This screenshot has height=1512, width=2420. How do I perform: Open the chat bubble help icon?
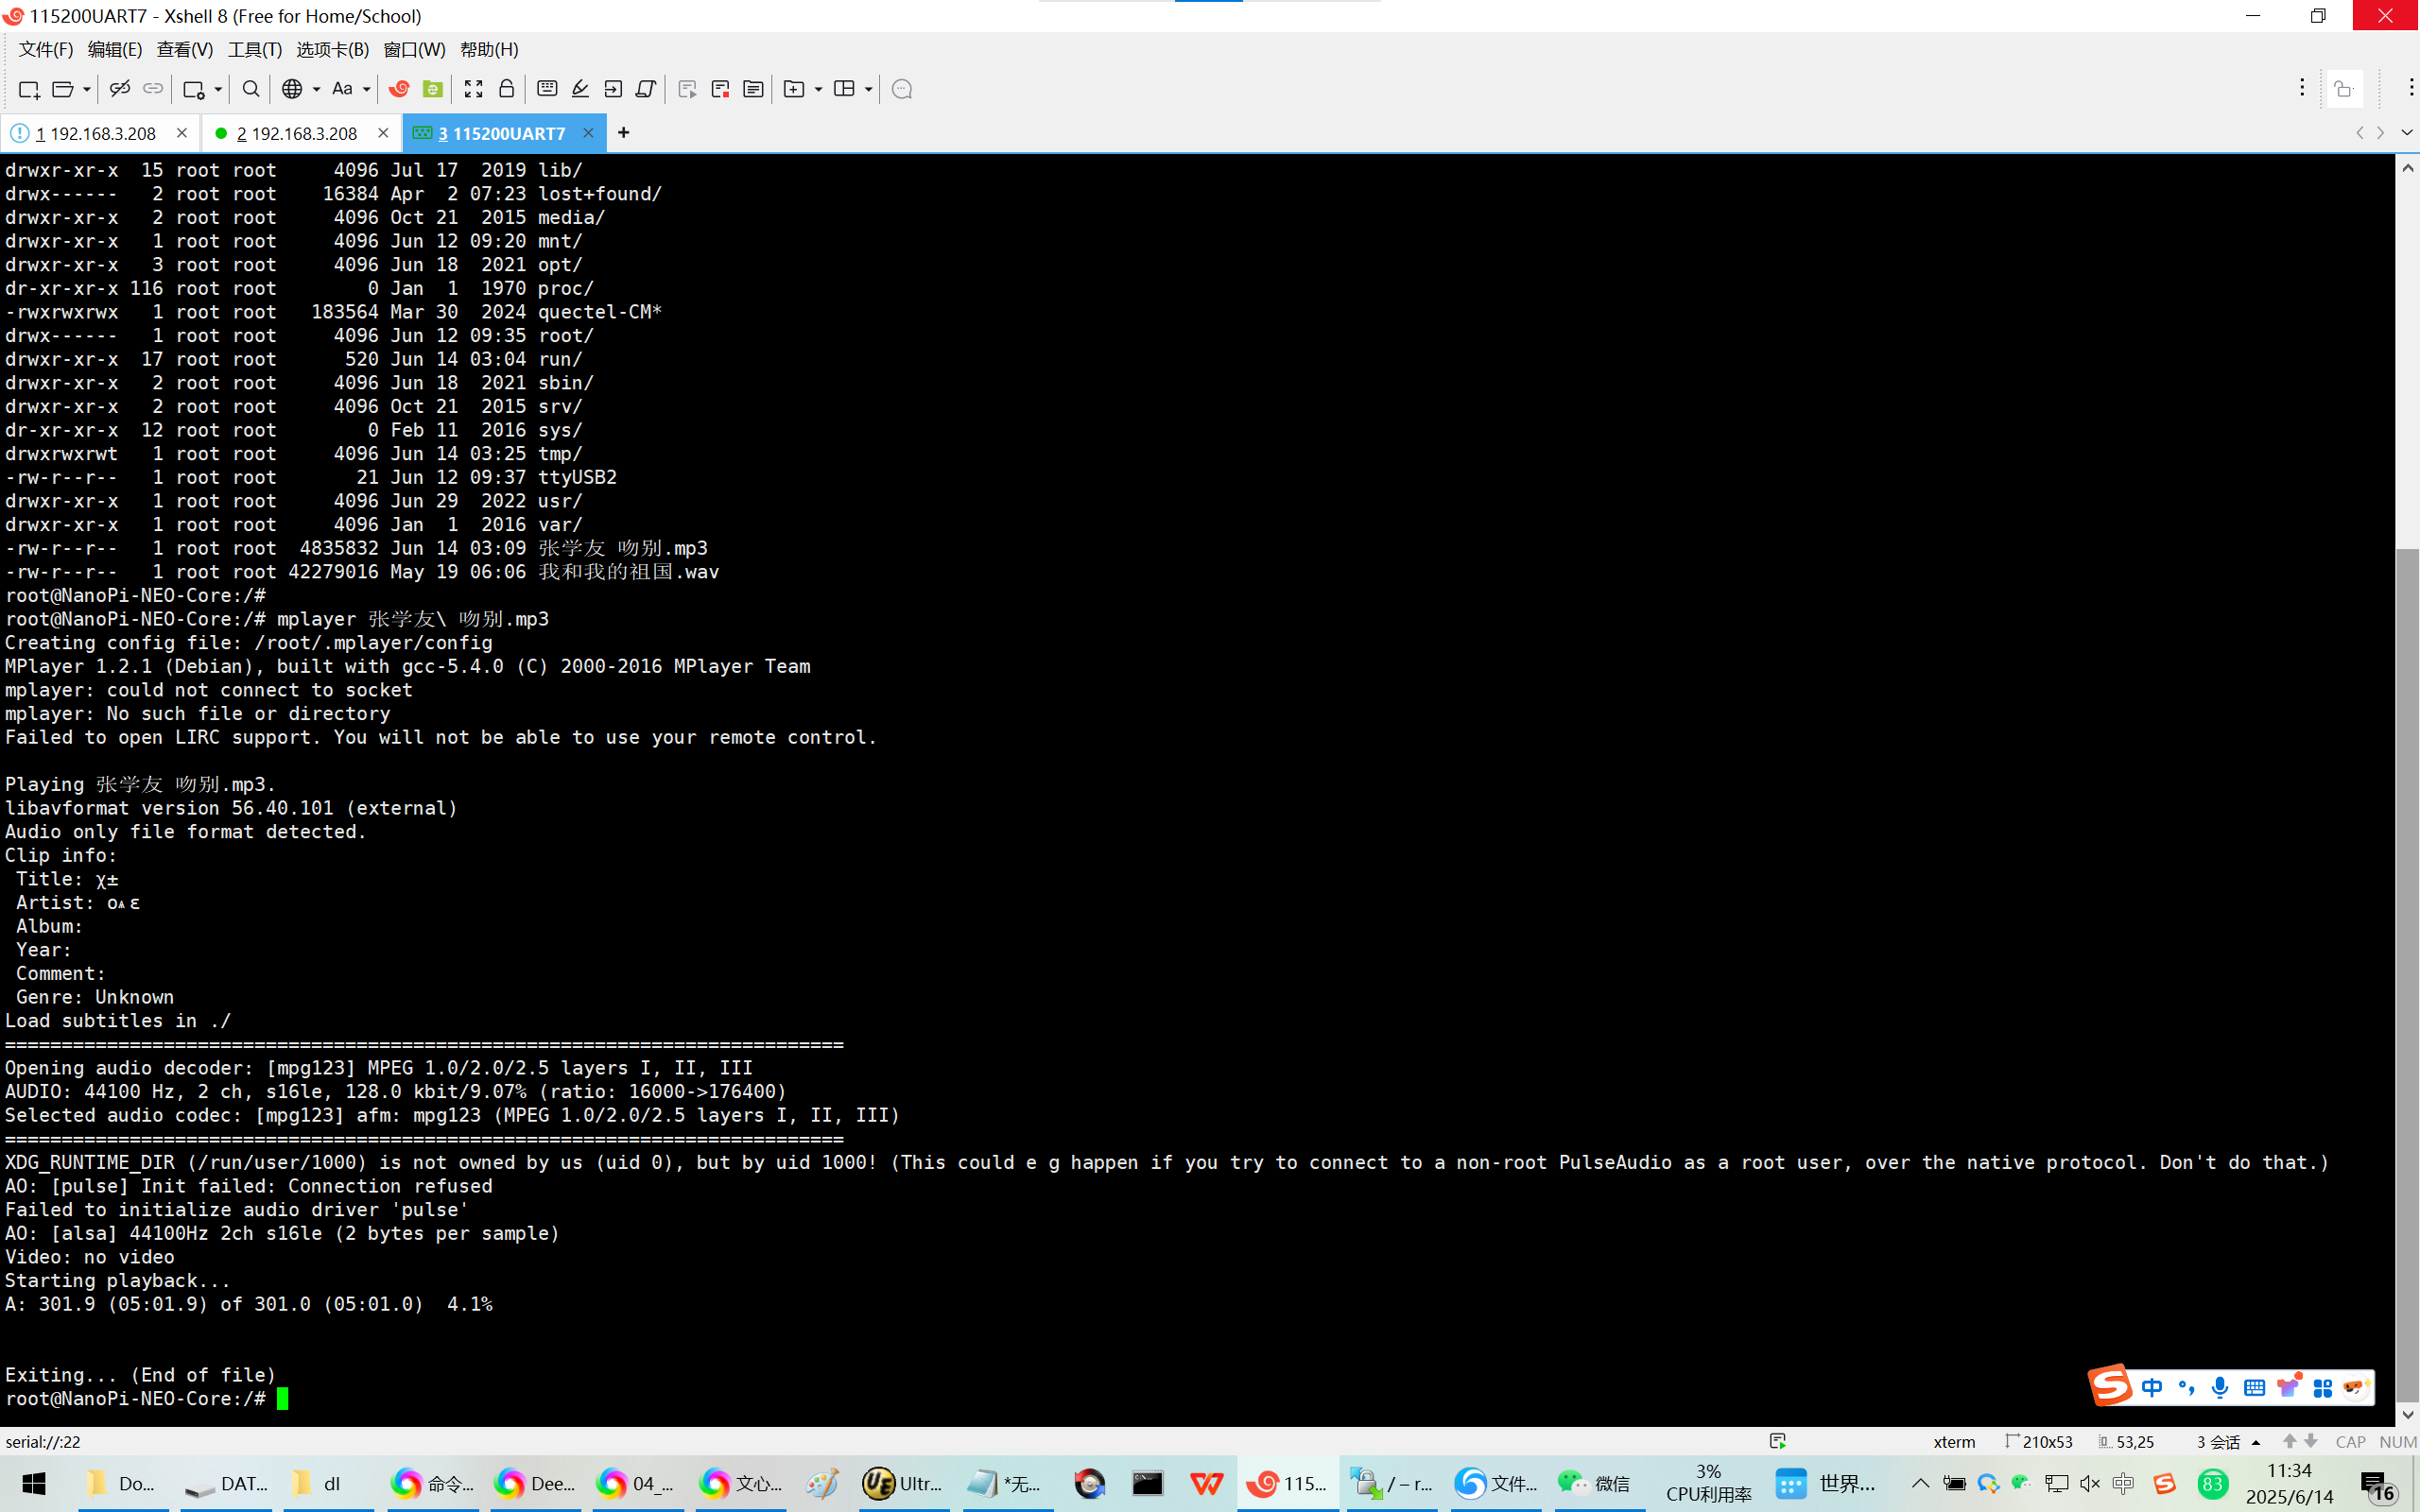(902, 89)
